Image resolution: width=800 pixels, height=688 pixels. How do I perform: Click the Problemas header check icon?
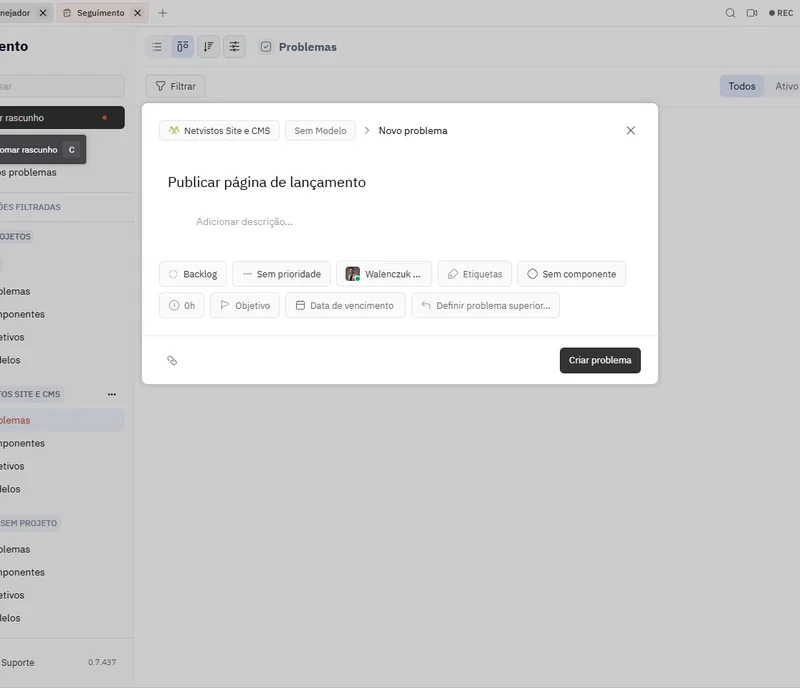pyautogui.click(x=266, y=47)
